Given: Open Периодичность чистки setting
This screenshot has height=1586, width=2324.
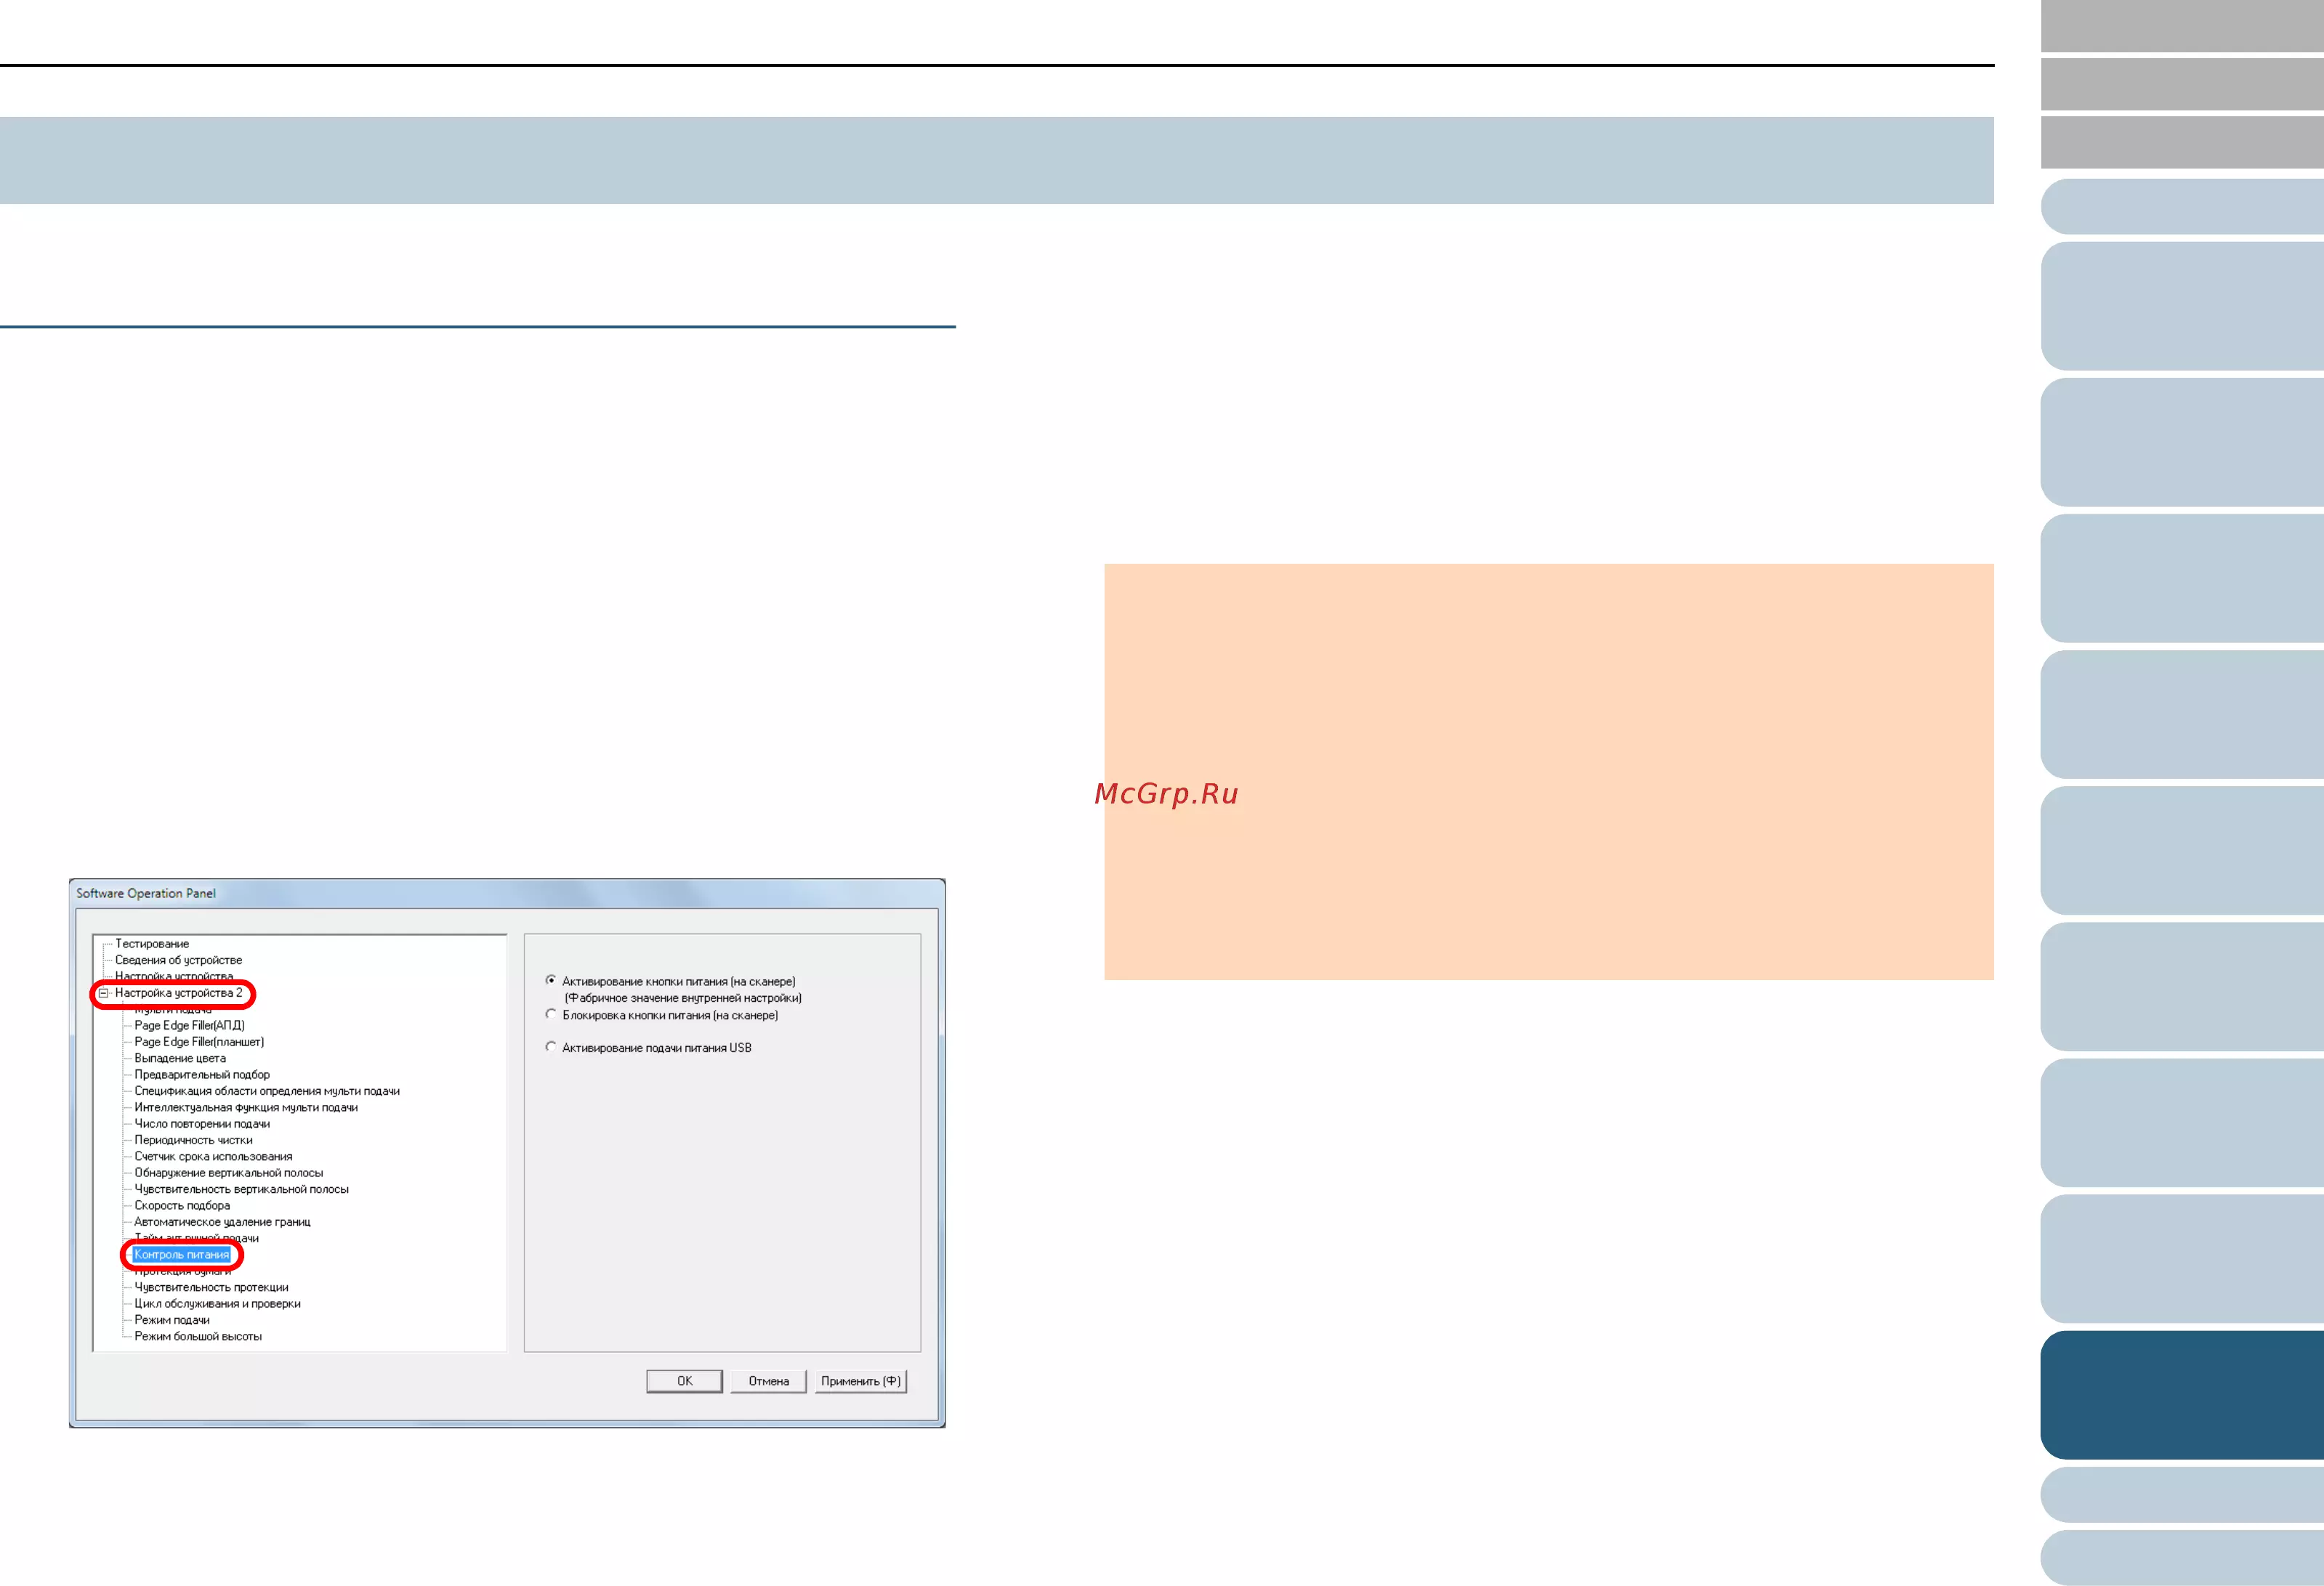Looking at the screenshot, I should point(193,1140).
